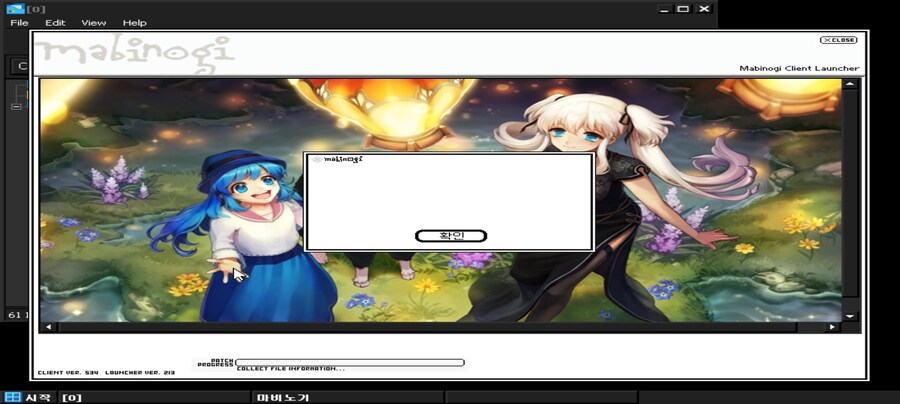Open the Edit menu in the background window
The image size is (900, 404).
tap(55, 23)
